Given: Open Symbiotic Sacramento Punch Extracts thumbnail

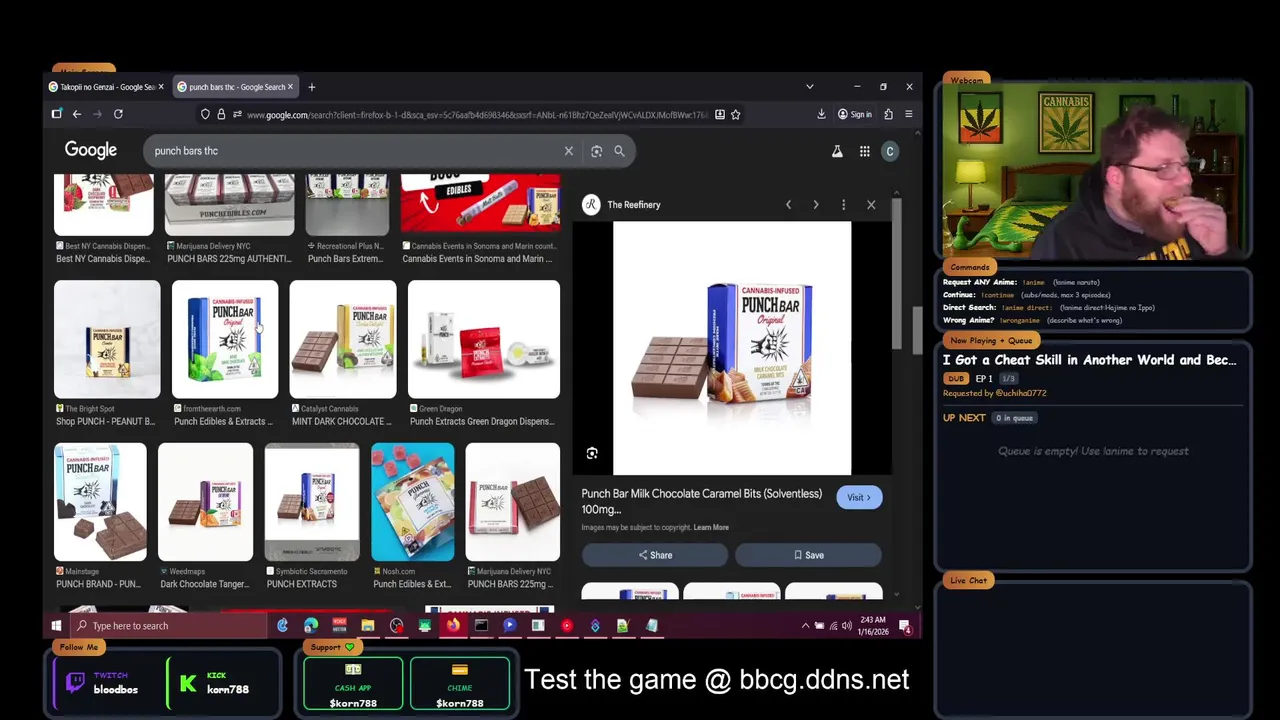Looking at the screenshot, I should pos(312,502).
